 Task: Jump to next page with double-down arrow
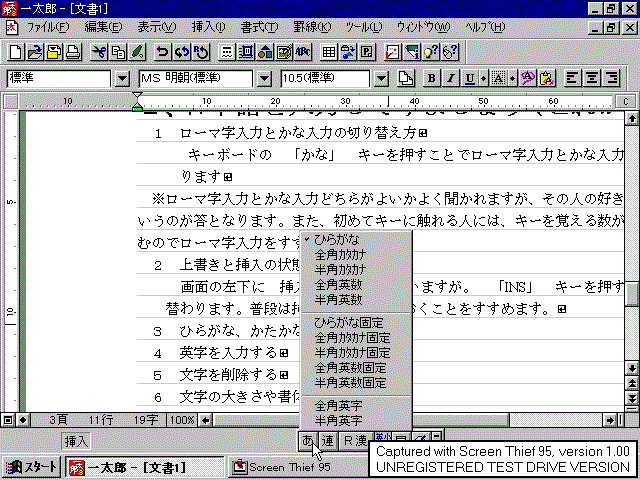click(x=632, y=398)
